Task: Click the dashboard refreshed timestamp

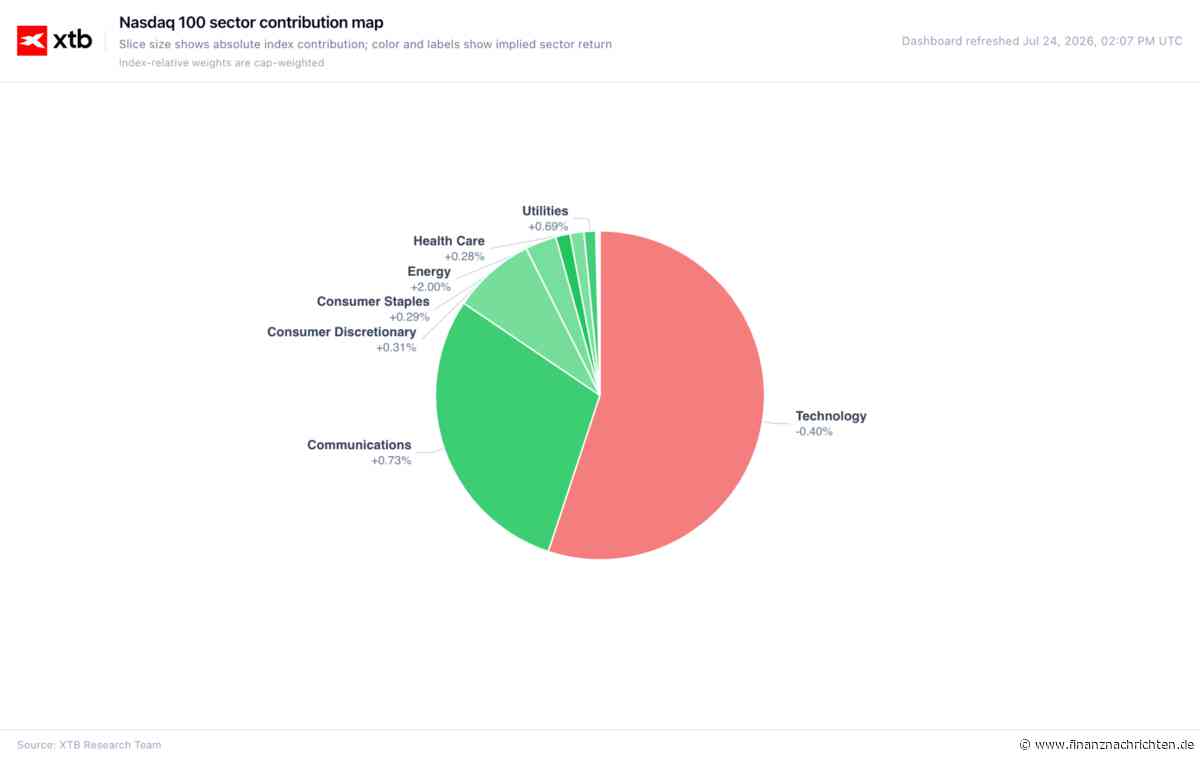Action: tap(1042, 41)
